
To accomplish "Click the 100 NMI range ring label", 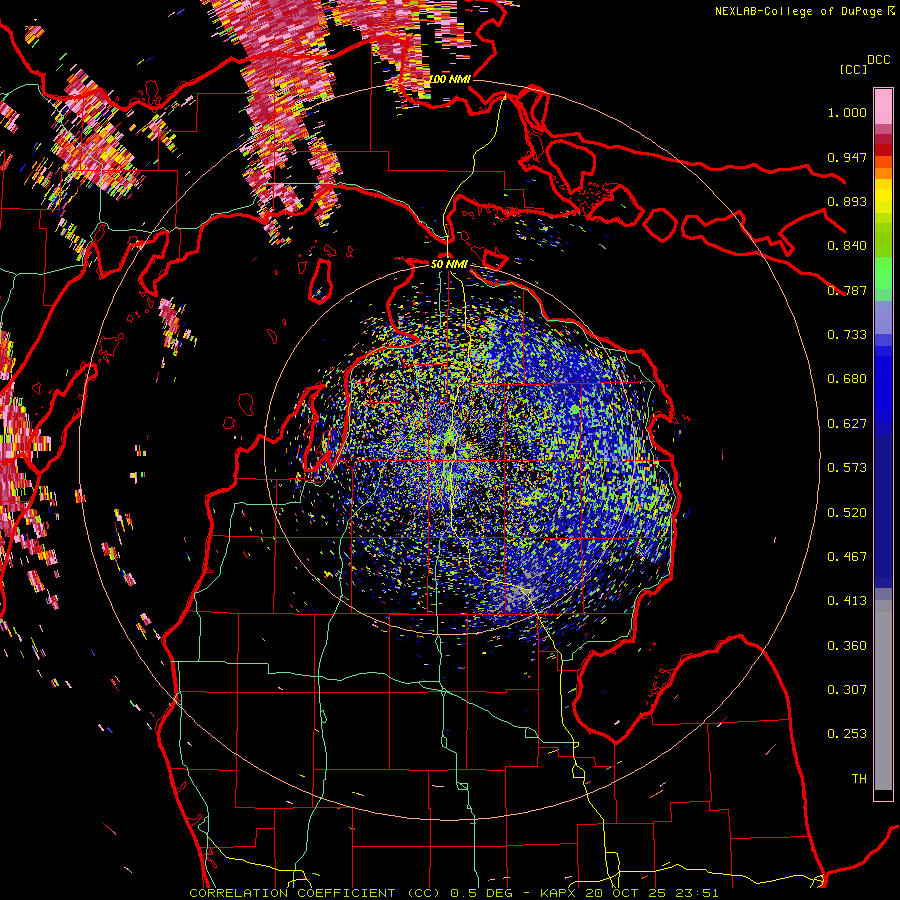I will pyautogui.click(x=449, y=79).
